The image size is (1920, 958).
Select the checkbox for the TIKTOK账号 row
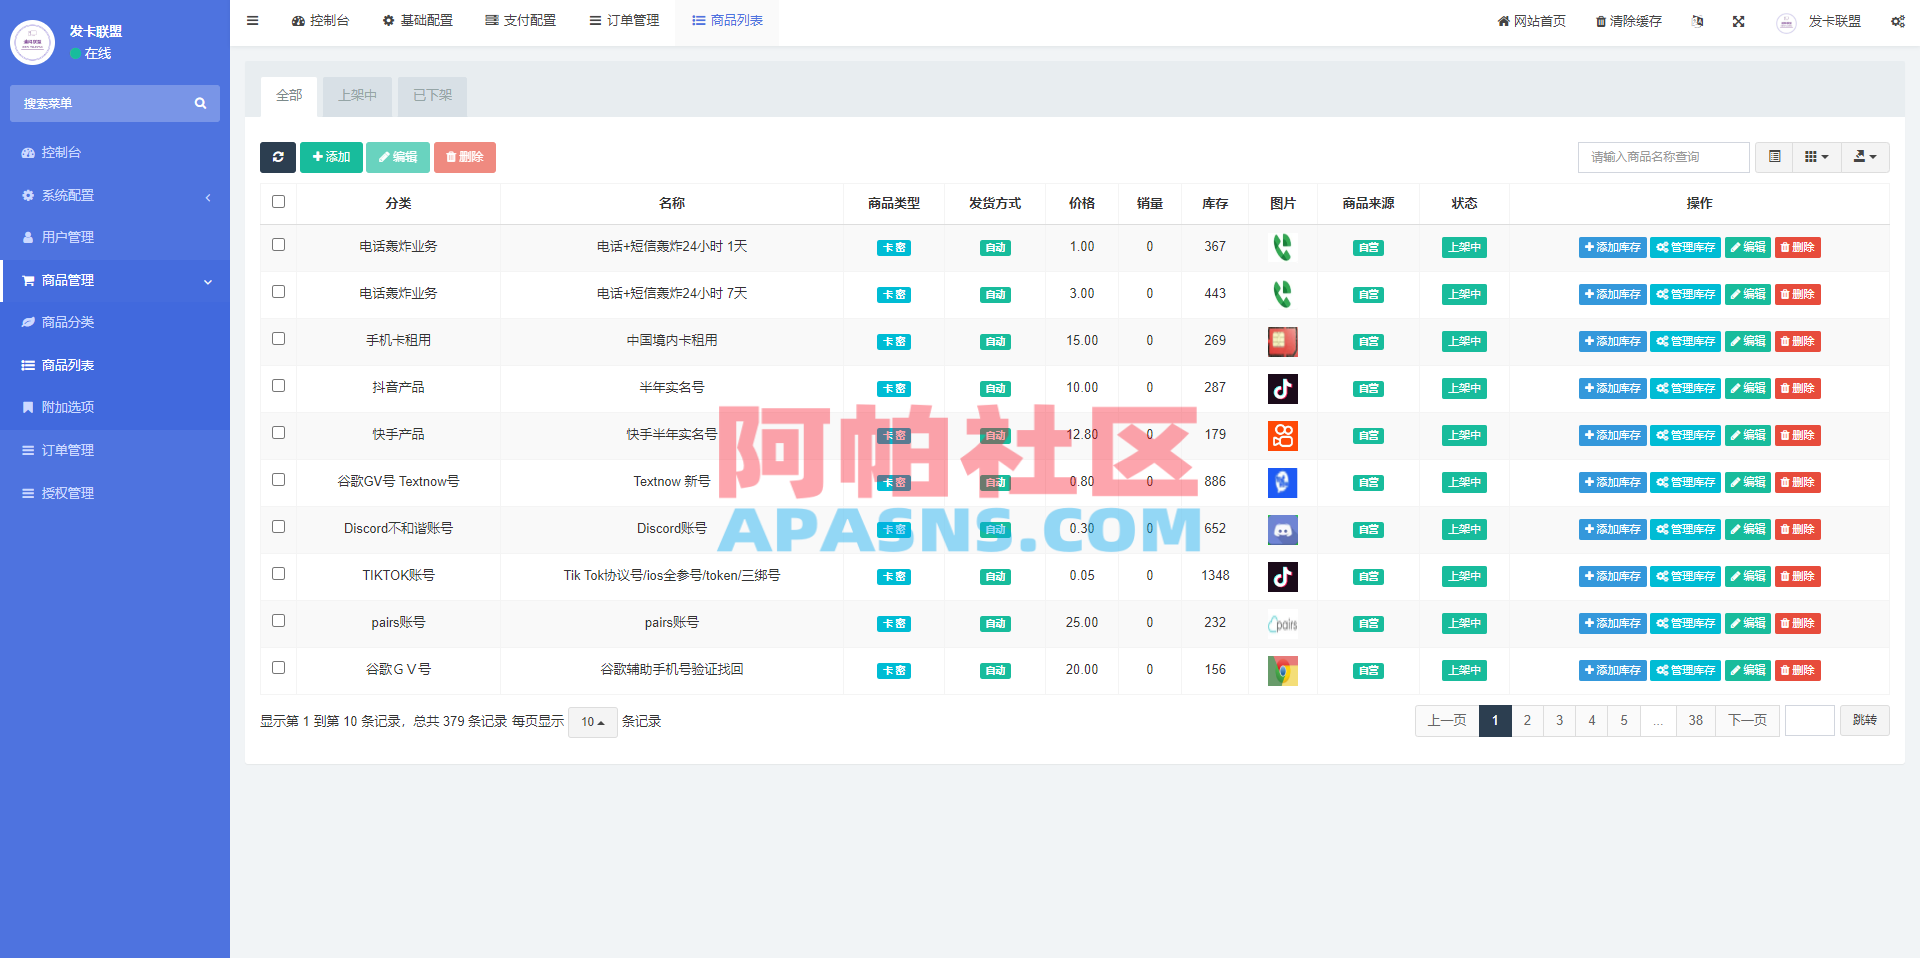[278, 574]
